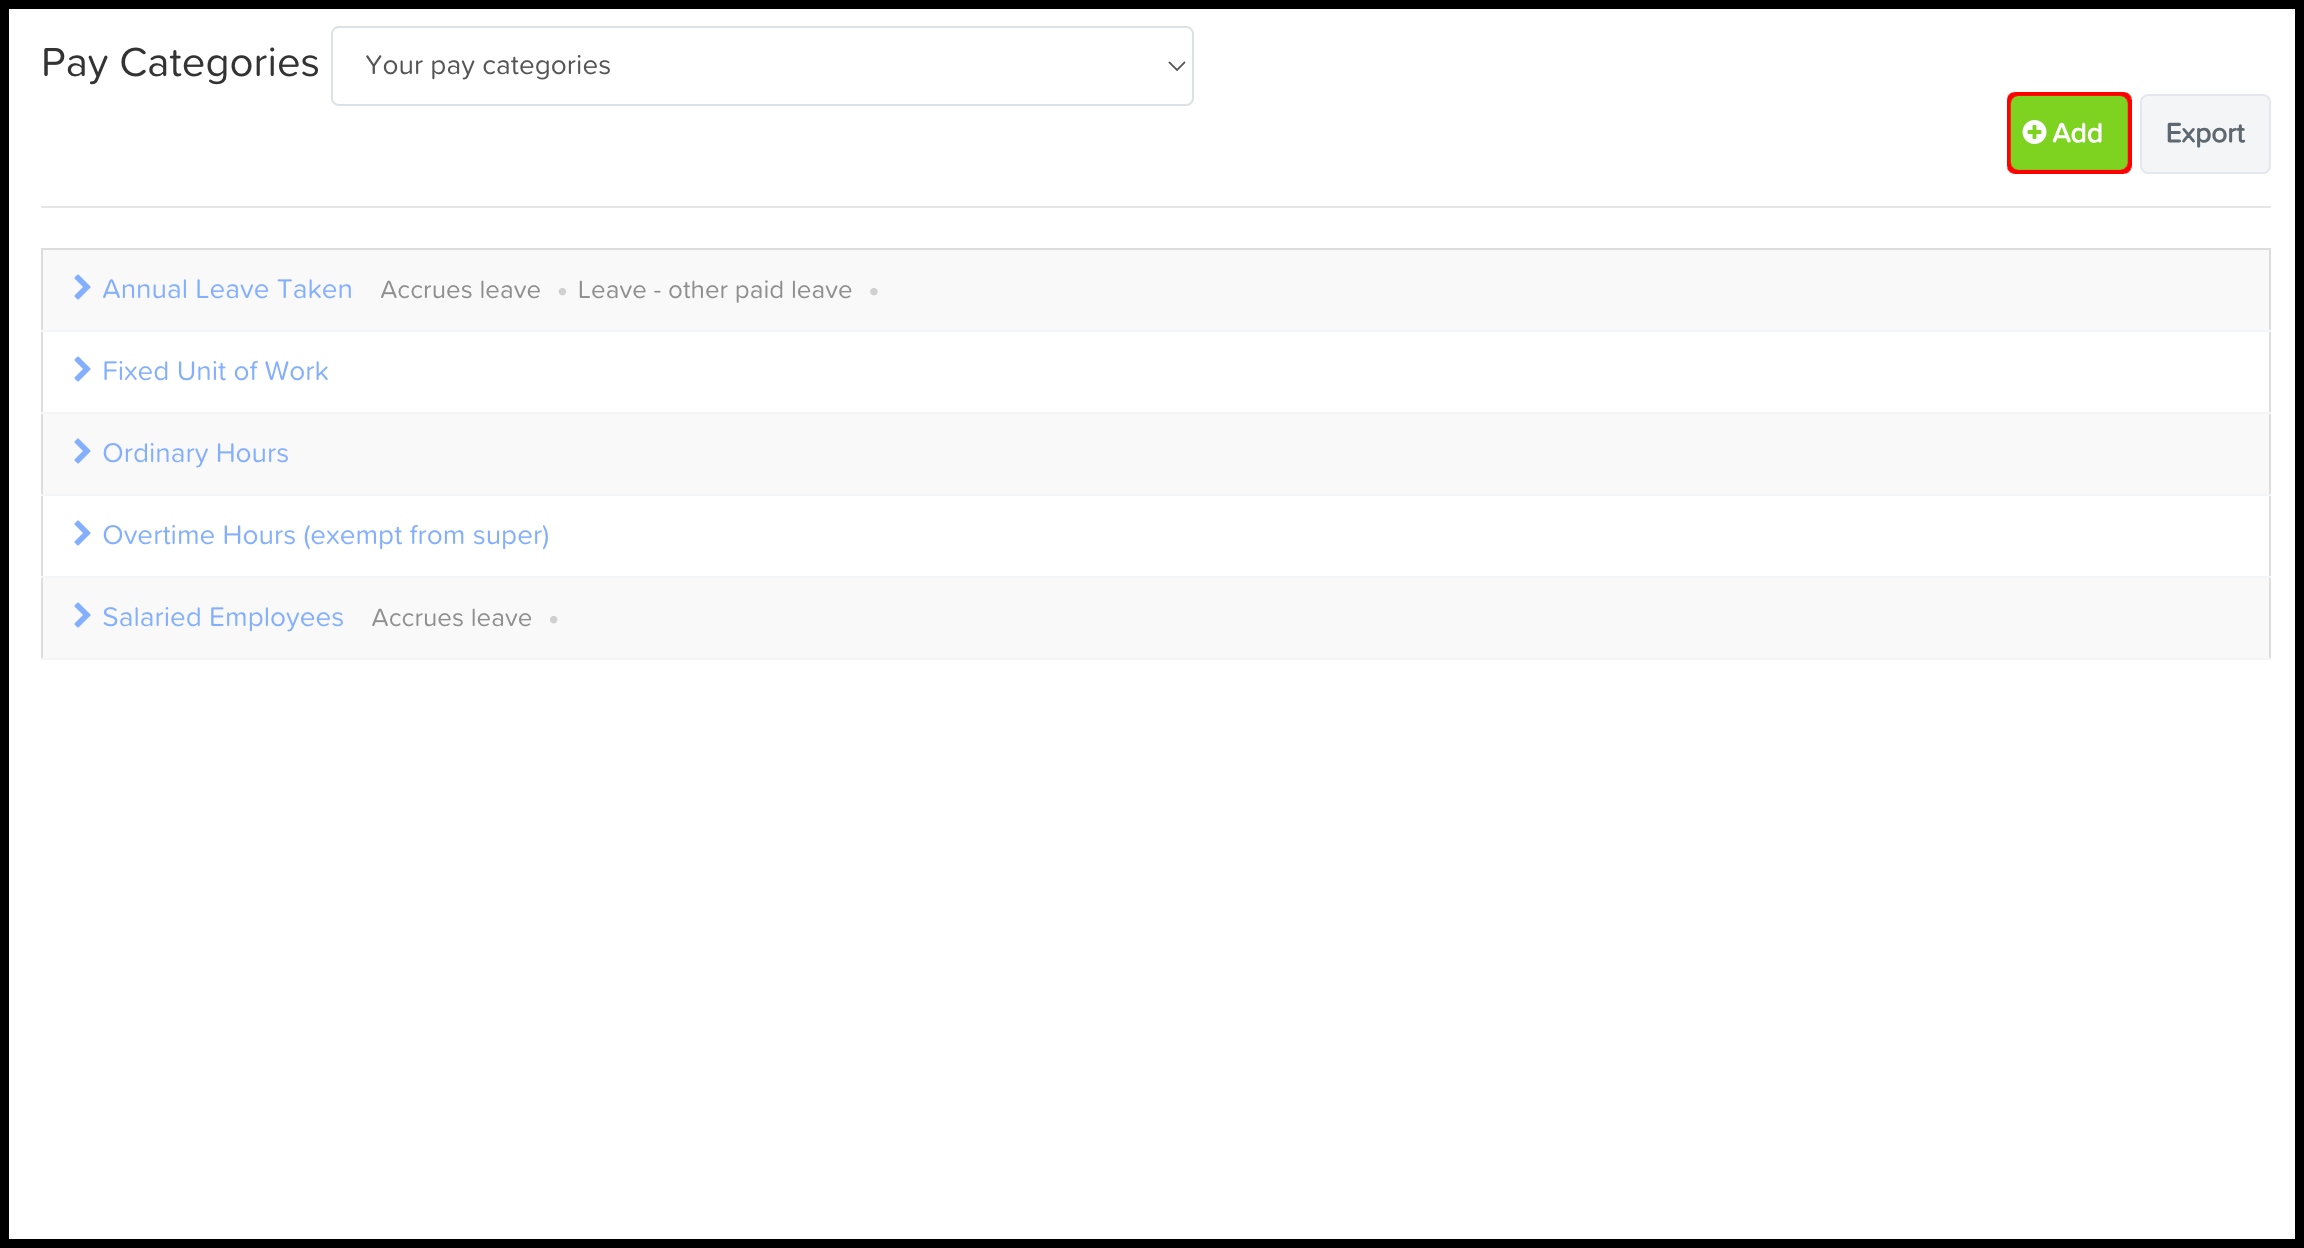Click the Pay Categories page heading

pyautogui.click(x=180, y=63)
